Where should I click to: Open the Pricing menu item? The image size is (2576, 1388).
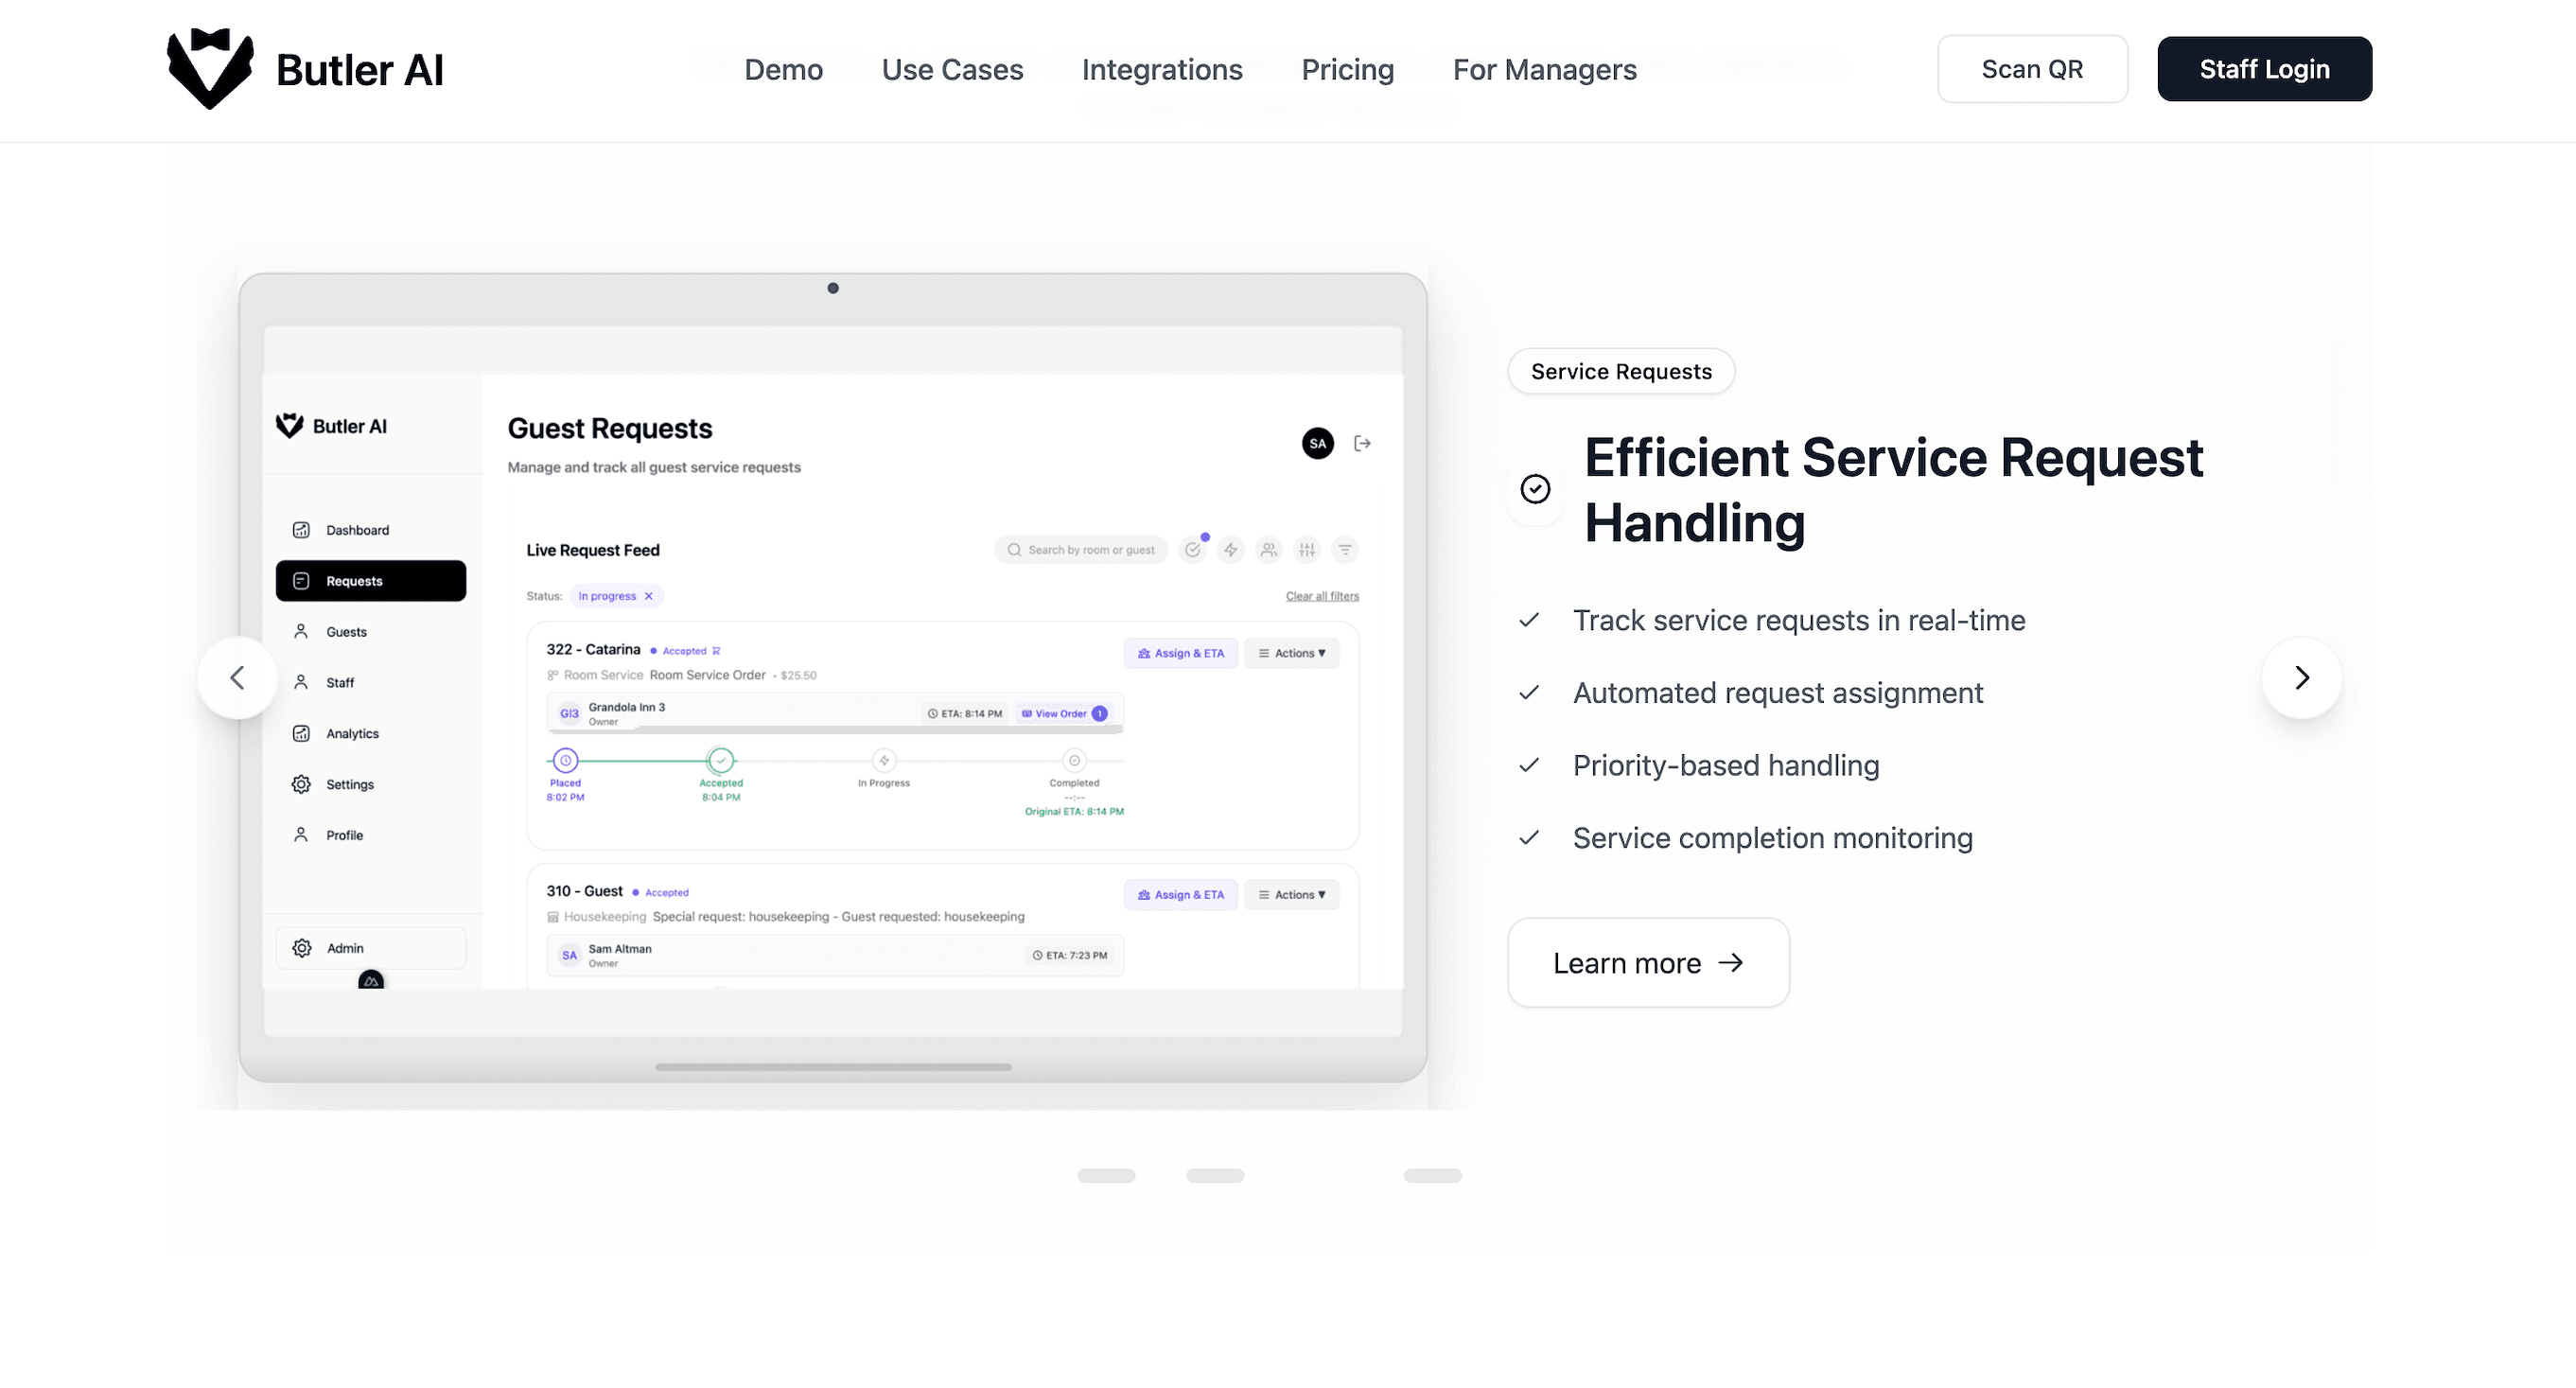point(1348,69)
